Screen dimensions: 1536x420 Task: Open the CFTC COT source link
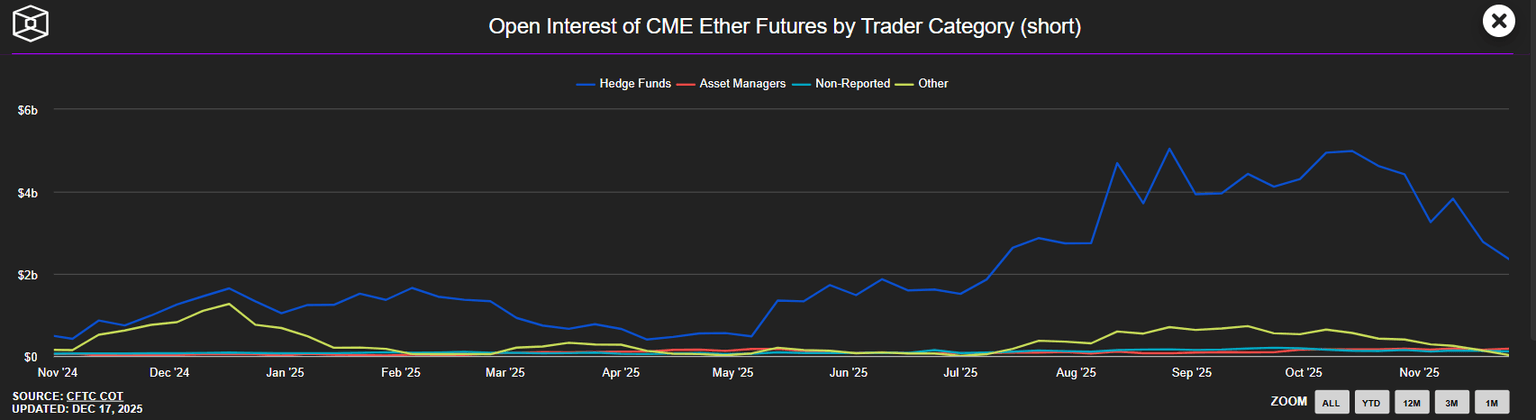point(95,397)
